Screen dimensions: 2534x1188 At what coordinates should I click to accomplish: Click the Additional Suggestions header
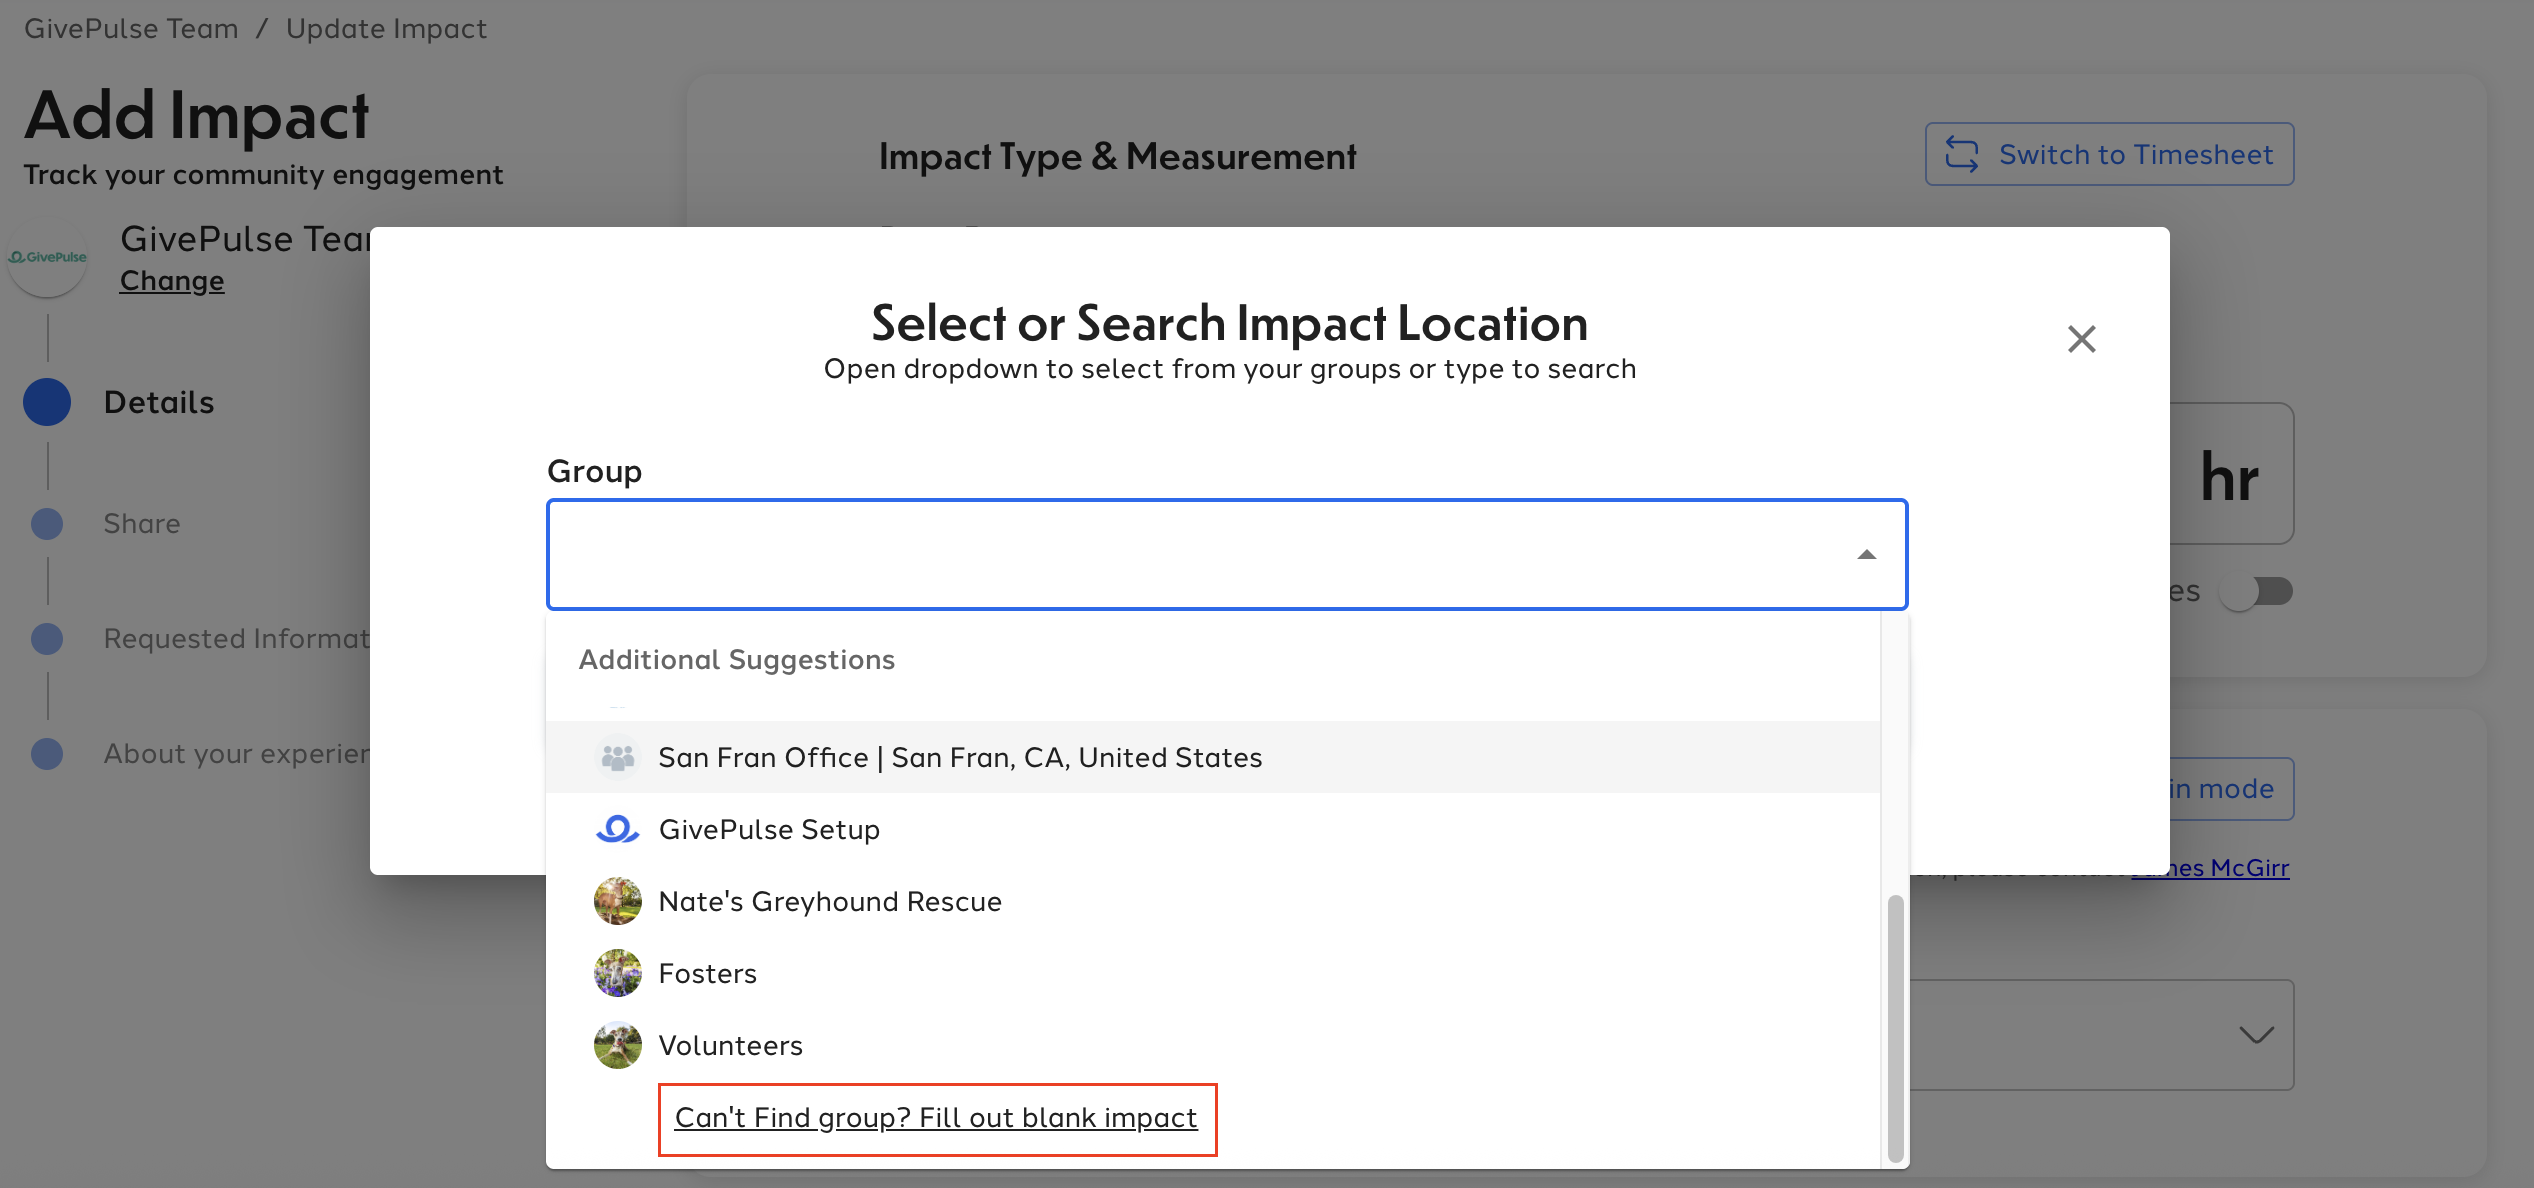[737, 660]
